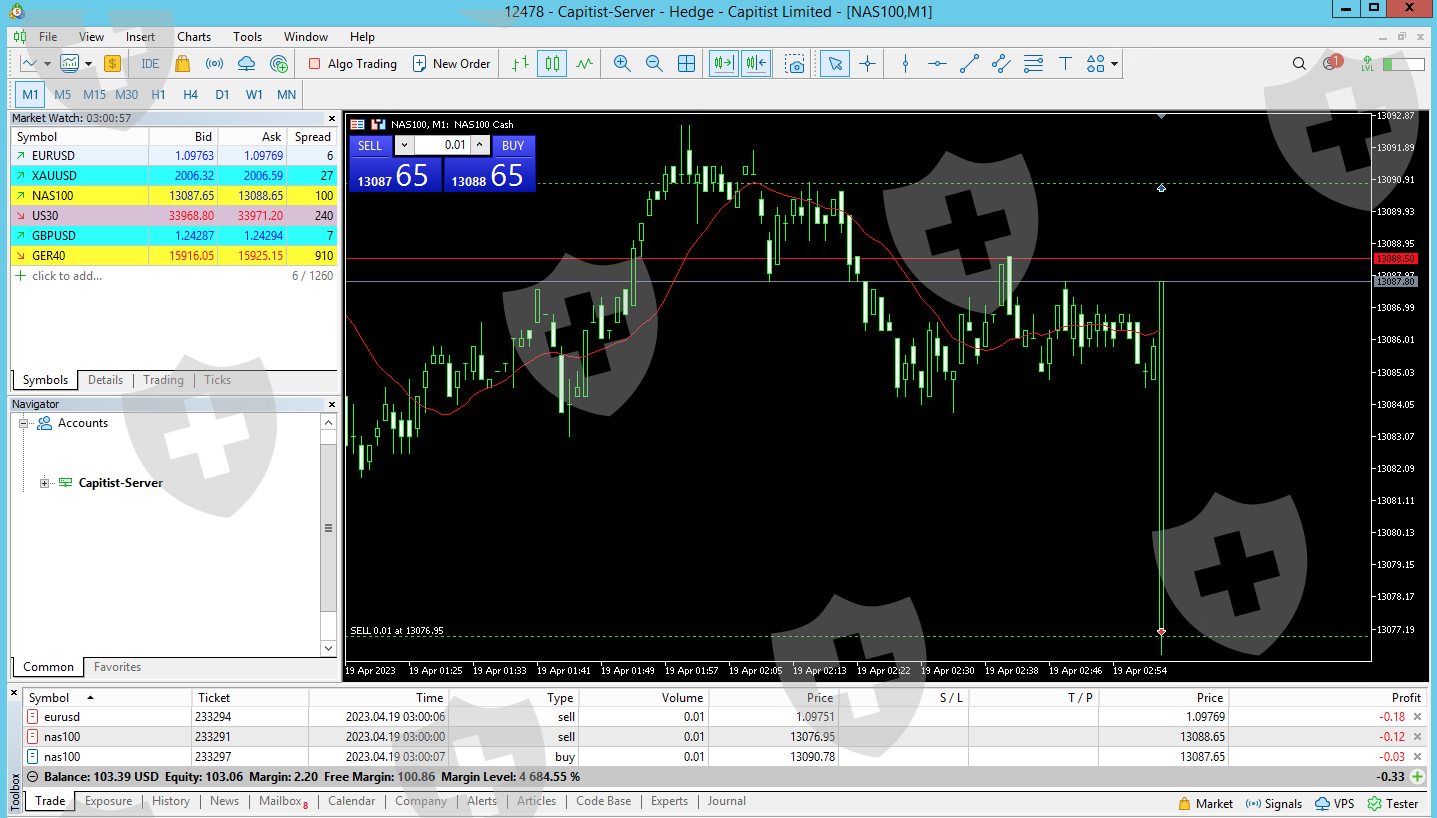
Task: Take a chart screenshot with camera icon
Action: 795,64
